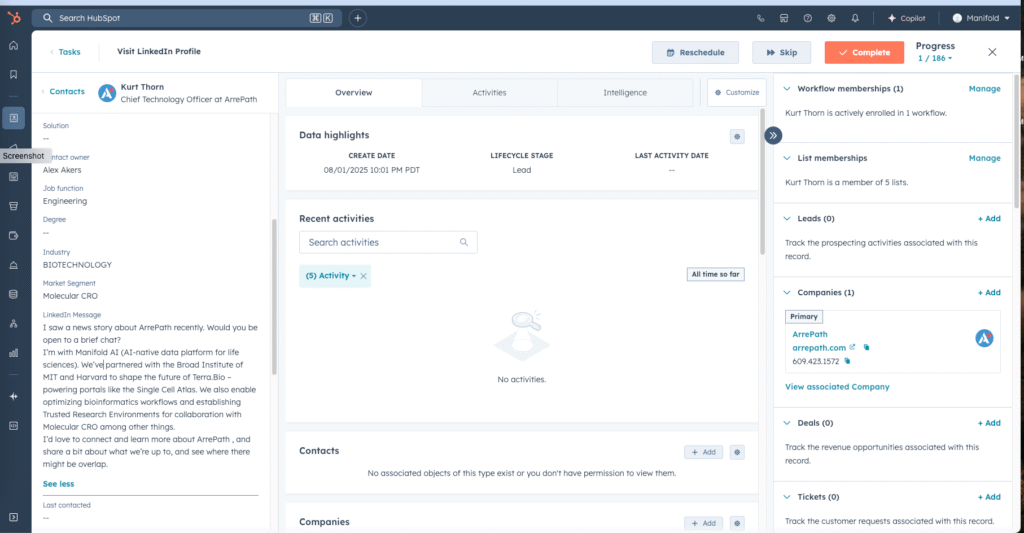Screen dimensions: 1024x533
Task: Click the home icon in left sidebar
Action: (x=13, y=46)
